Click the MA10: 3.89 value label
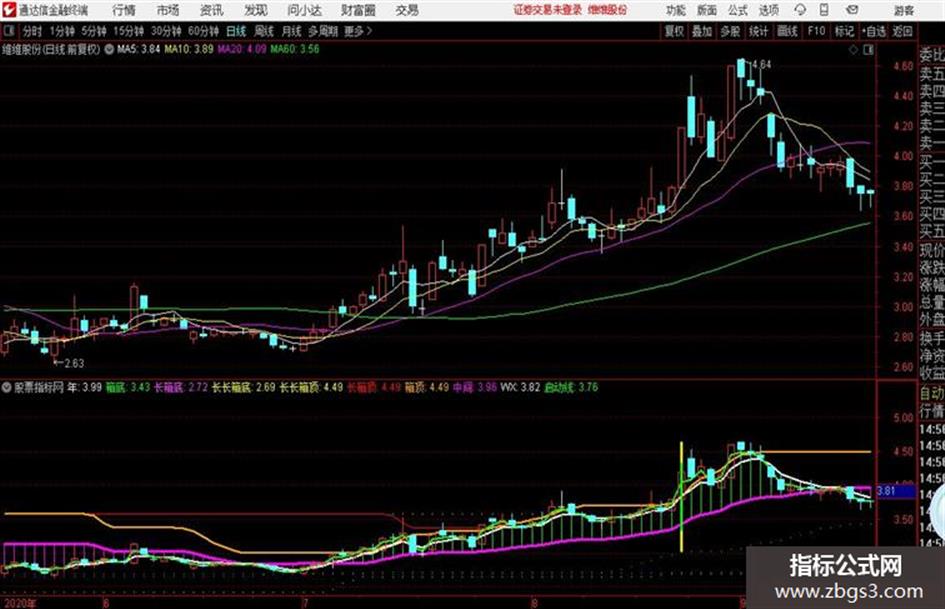The height and width of the screenshot is (609, 945). click(189, 49)
